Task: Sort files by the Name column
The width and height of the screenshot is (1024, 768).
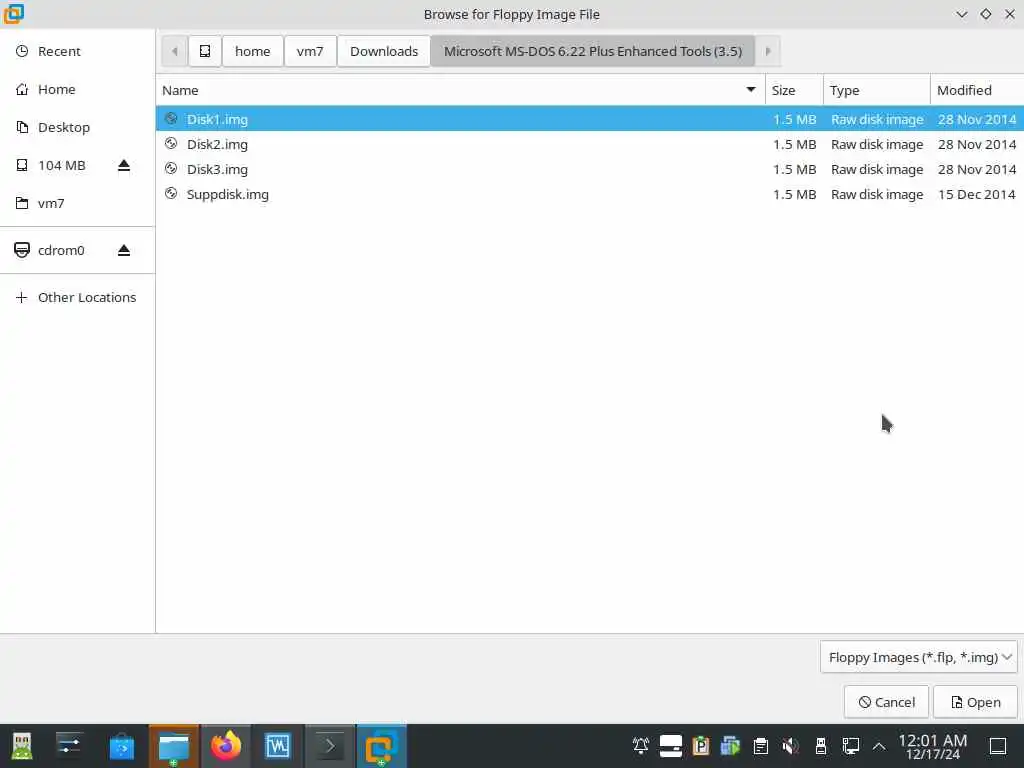Action: 460,90
